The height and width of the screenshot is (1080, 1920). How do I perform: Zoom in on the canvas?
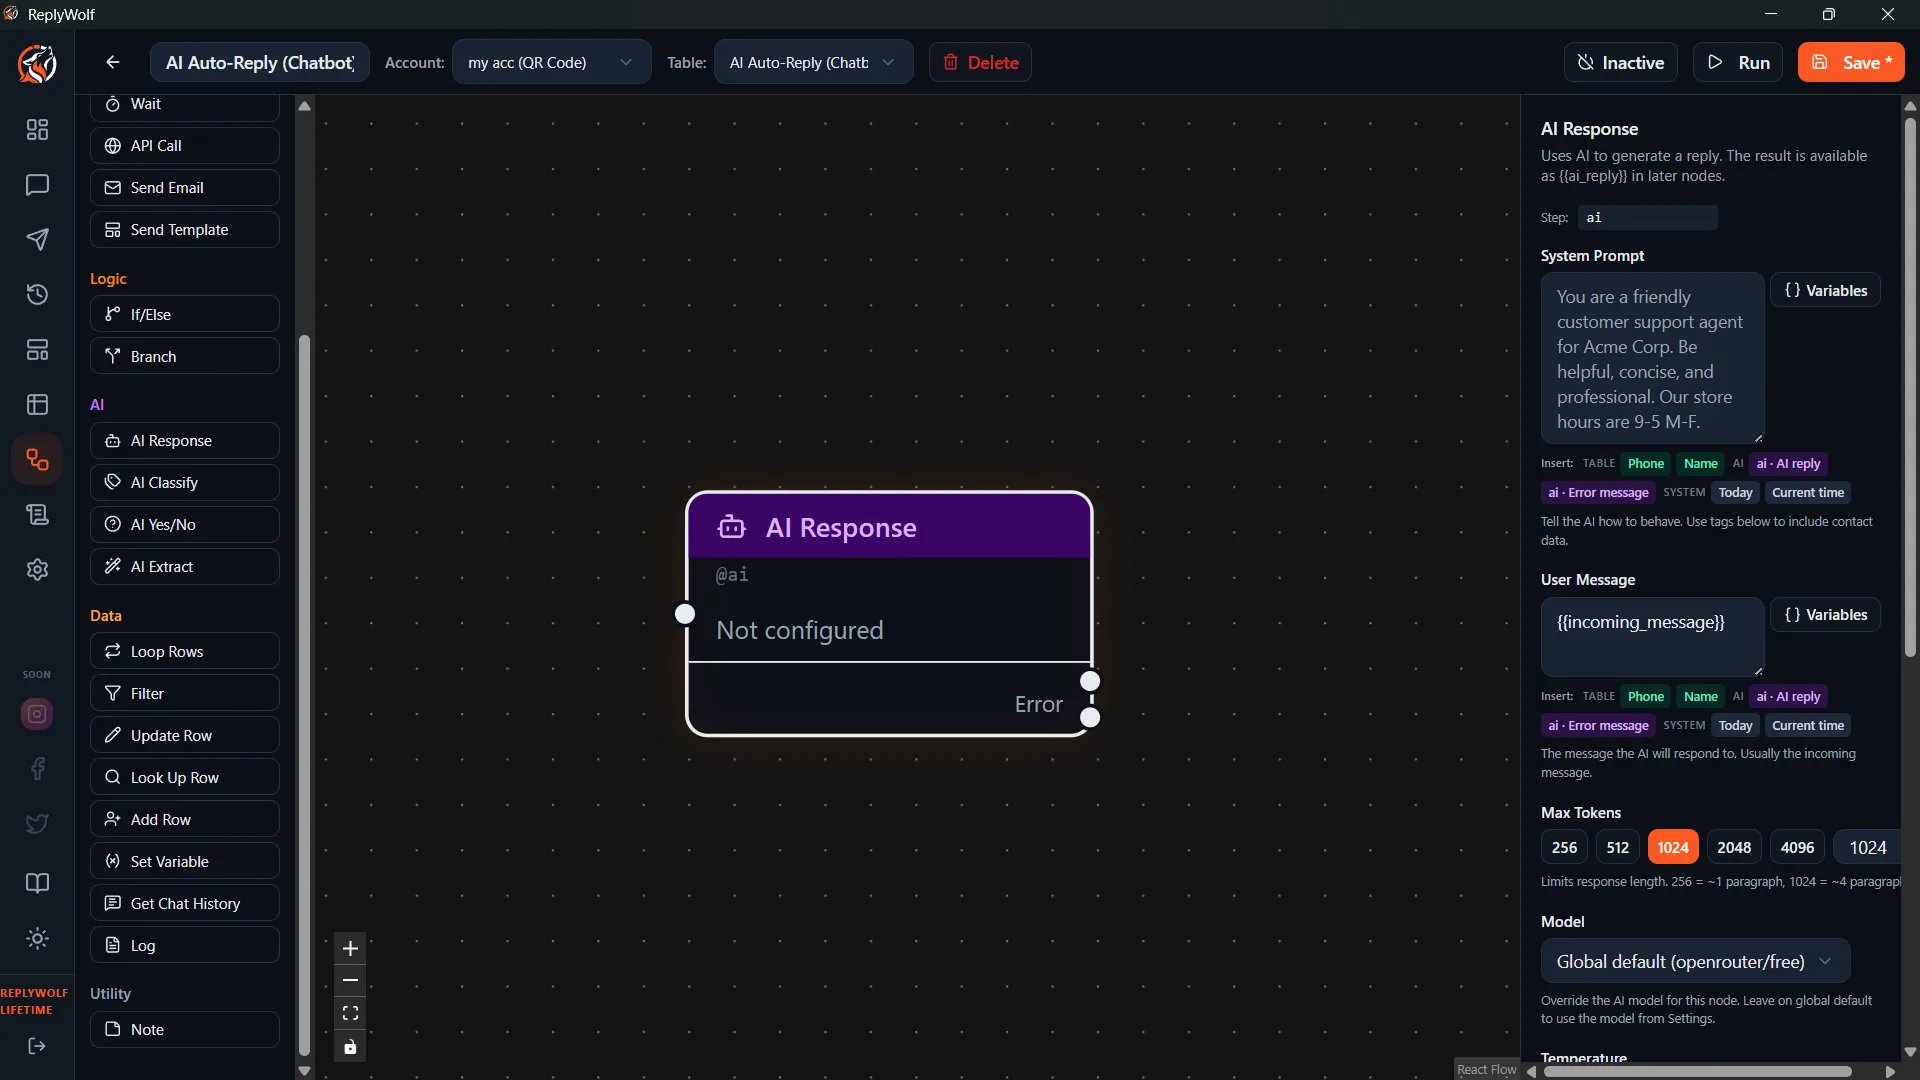pyautogui.click(x=350, y=948)
